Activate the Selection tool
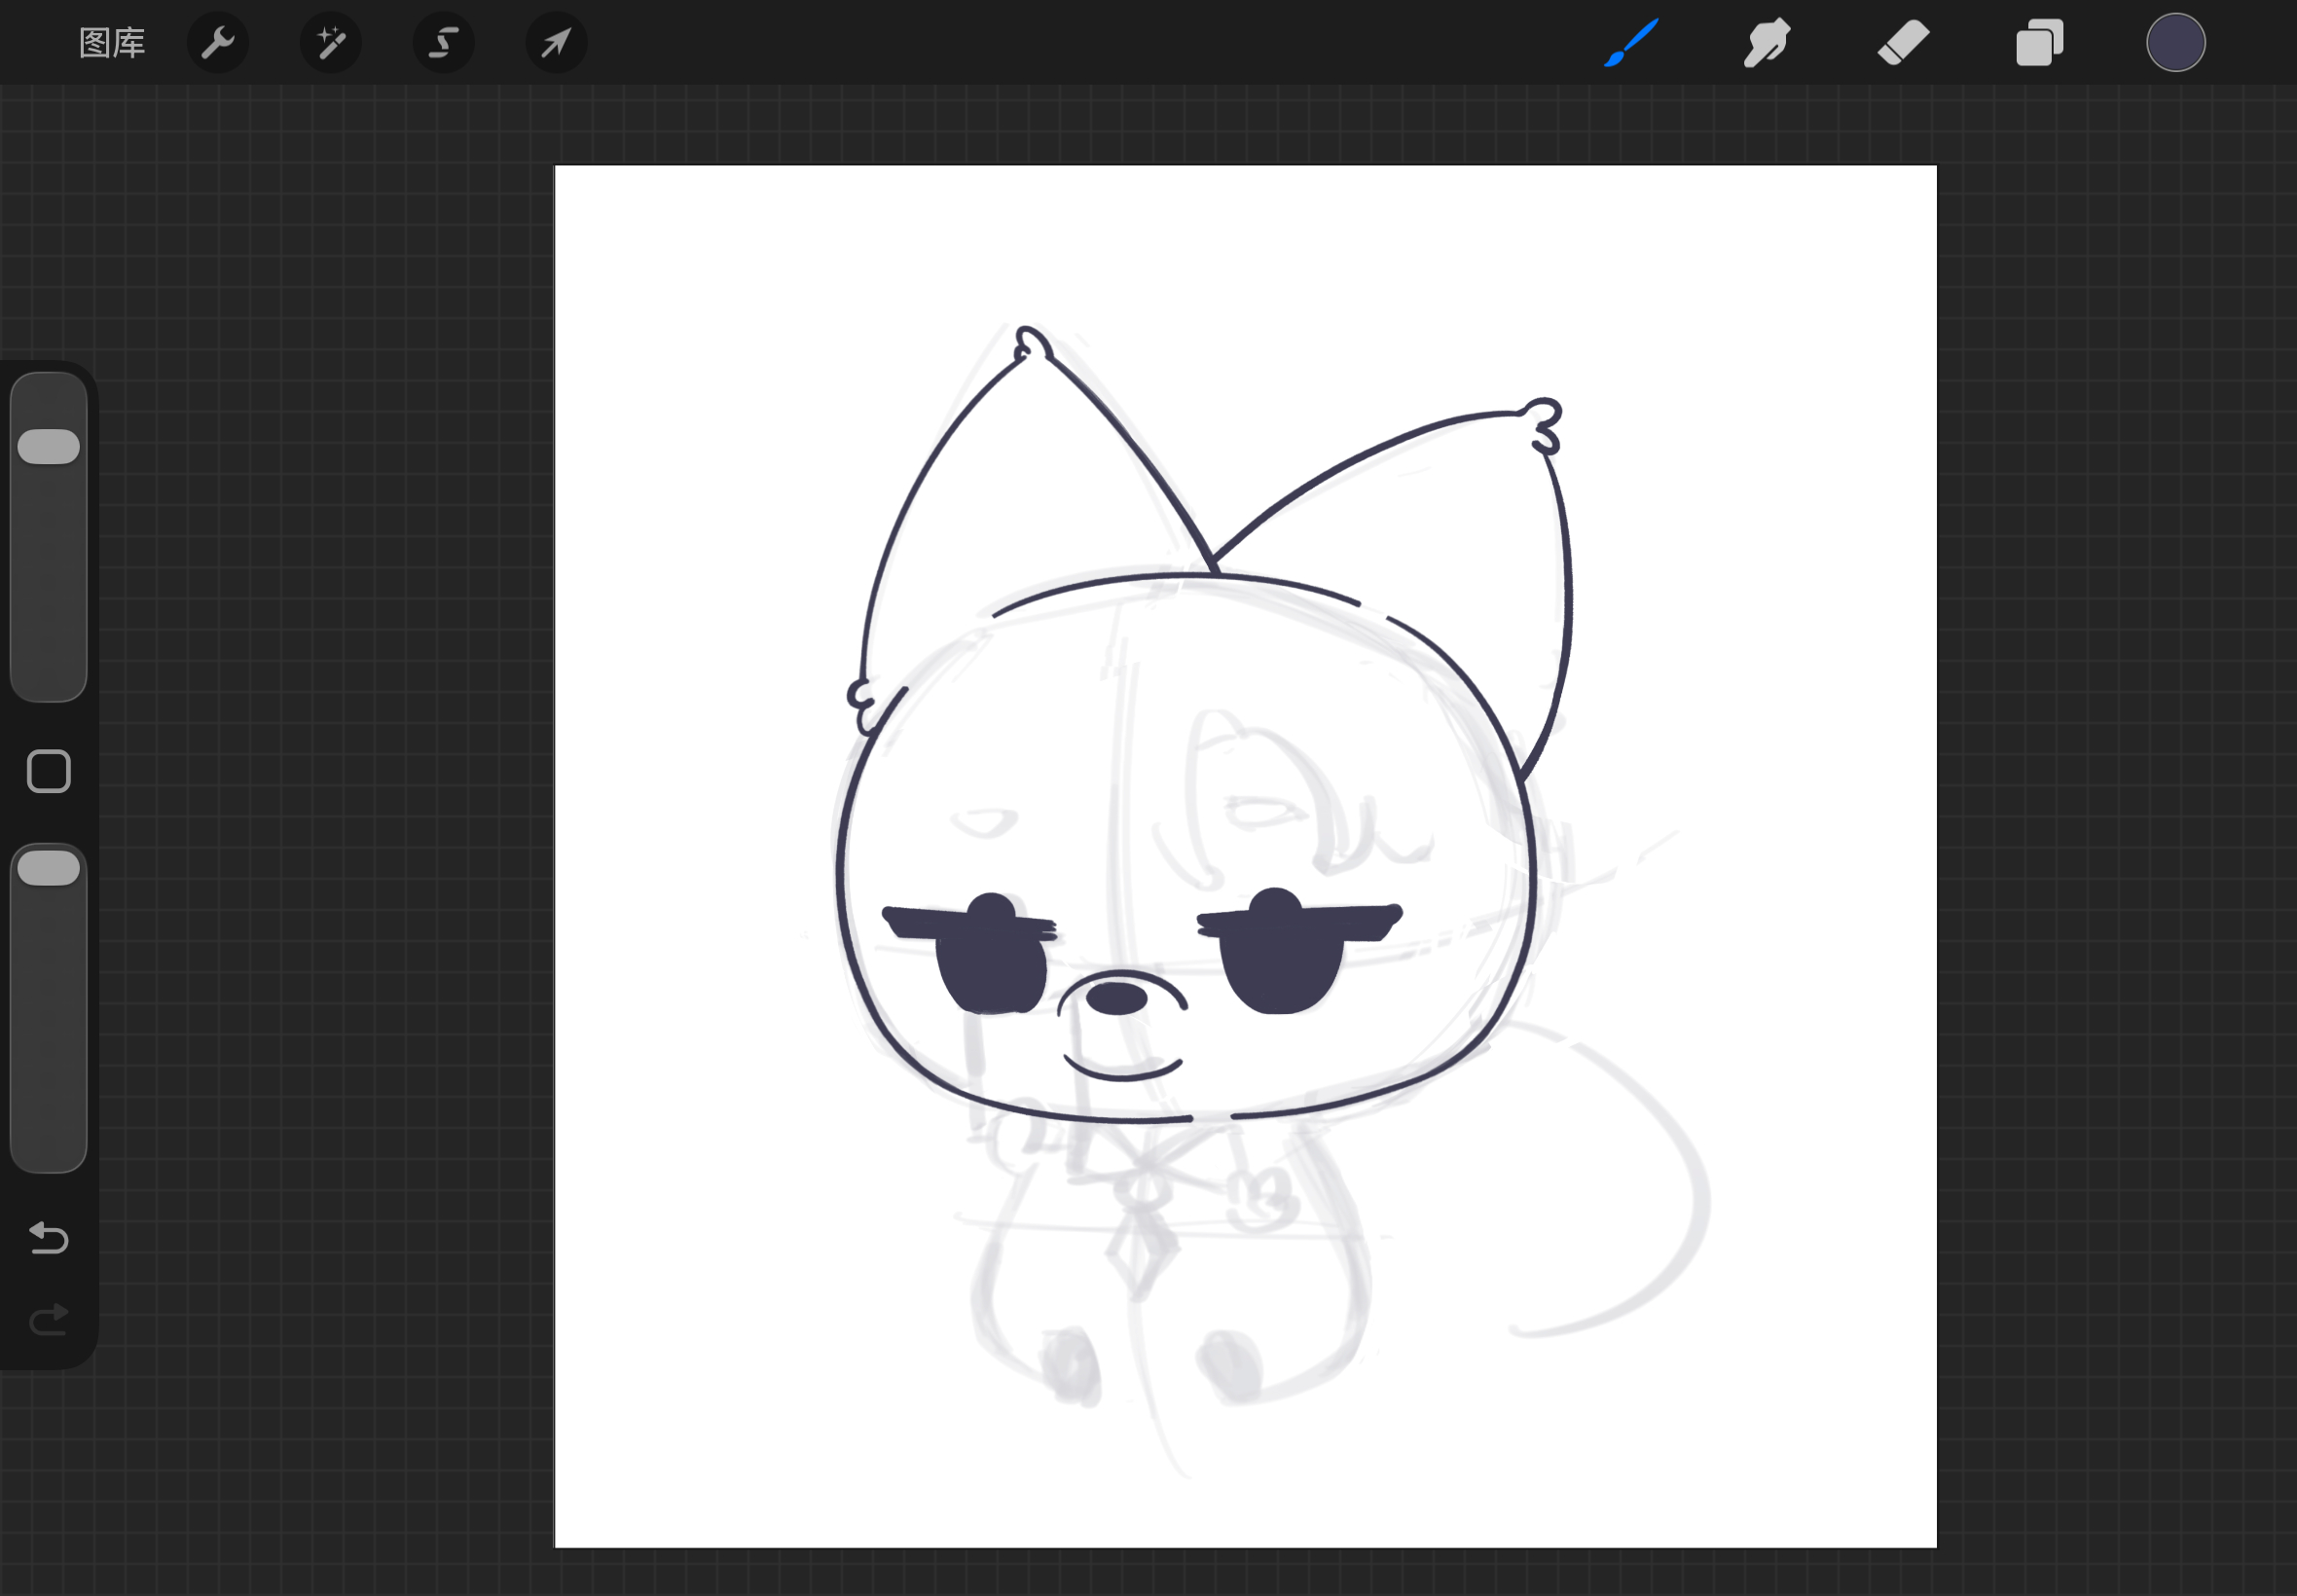This screenshot has width=2297, height=1596. 444,43
